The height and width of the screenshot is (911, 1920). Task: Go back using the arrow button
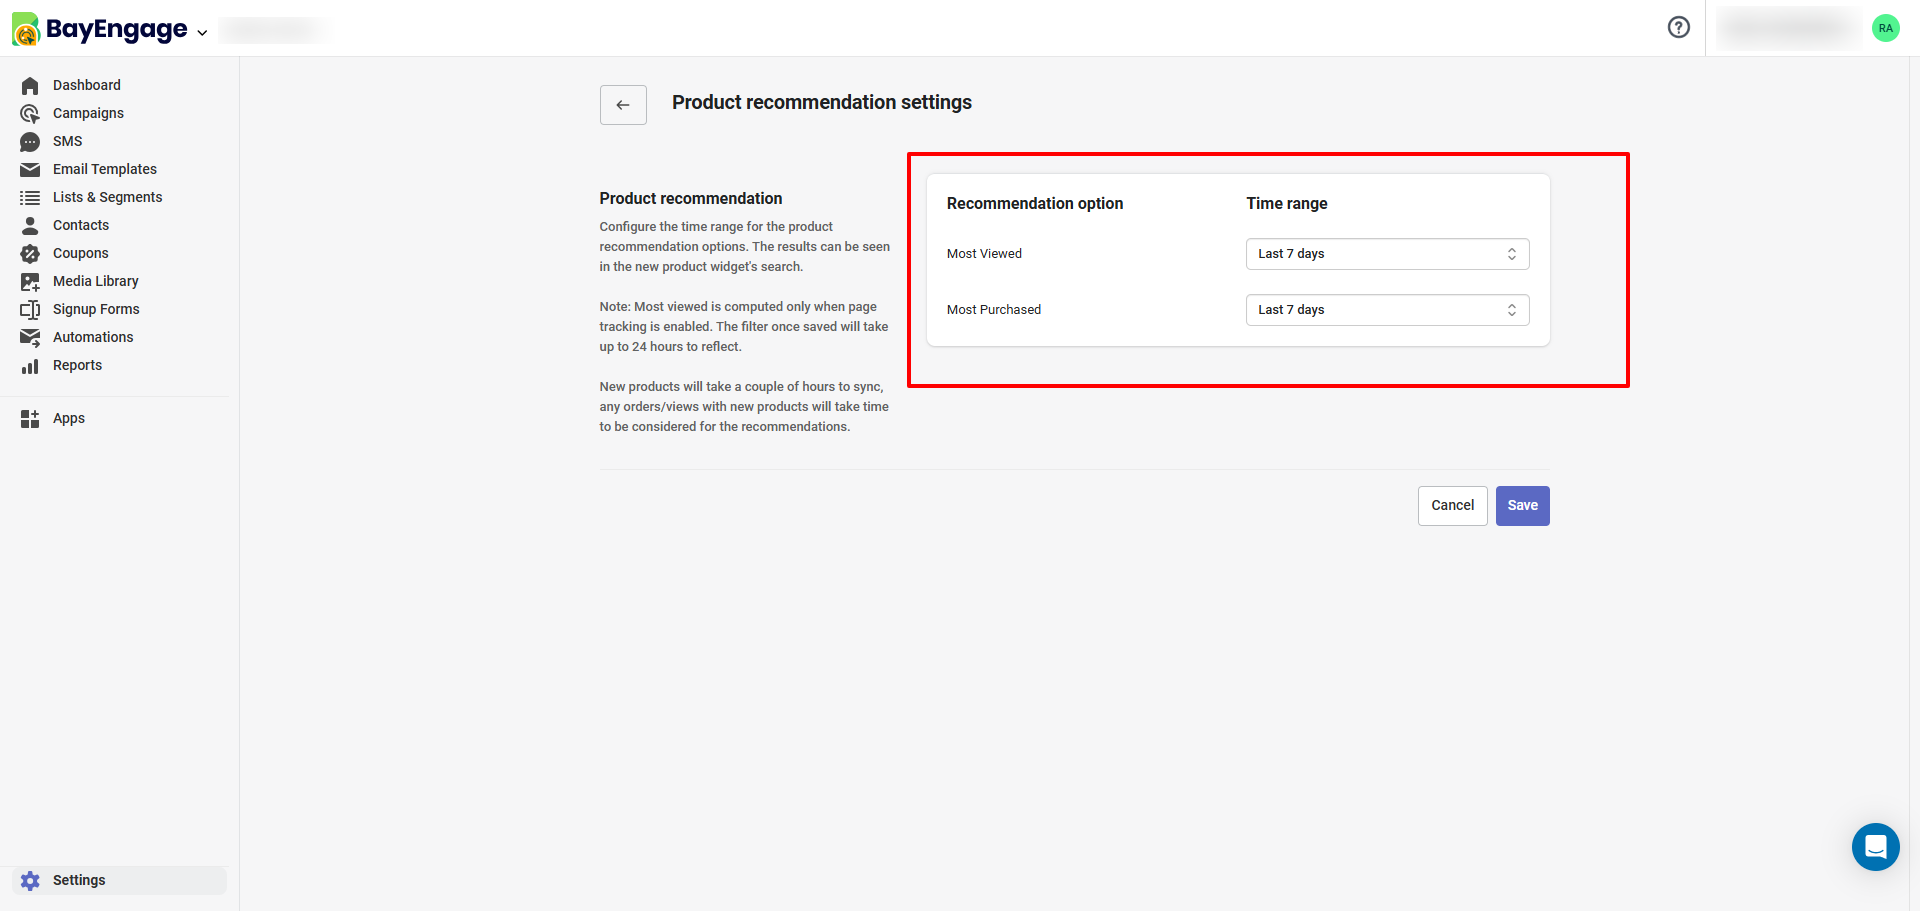click(623, 105)
